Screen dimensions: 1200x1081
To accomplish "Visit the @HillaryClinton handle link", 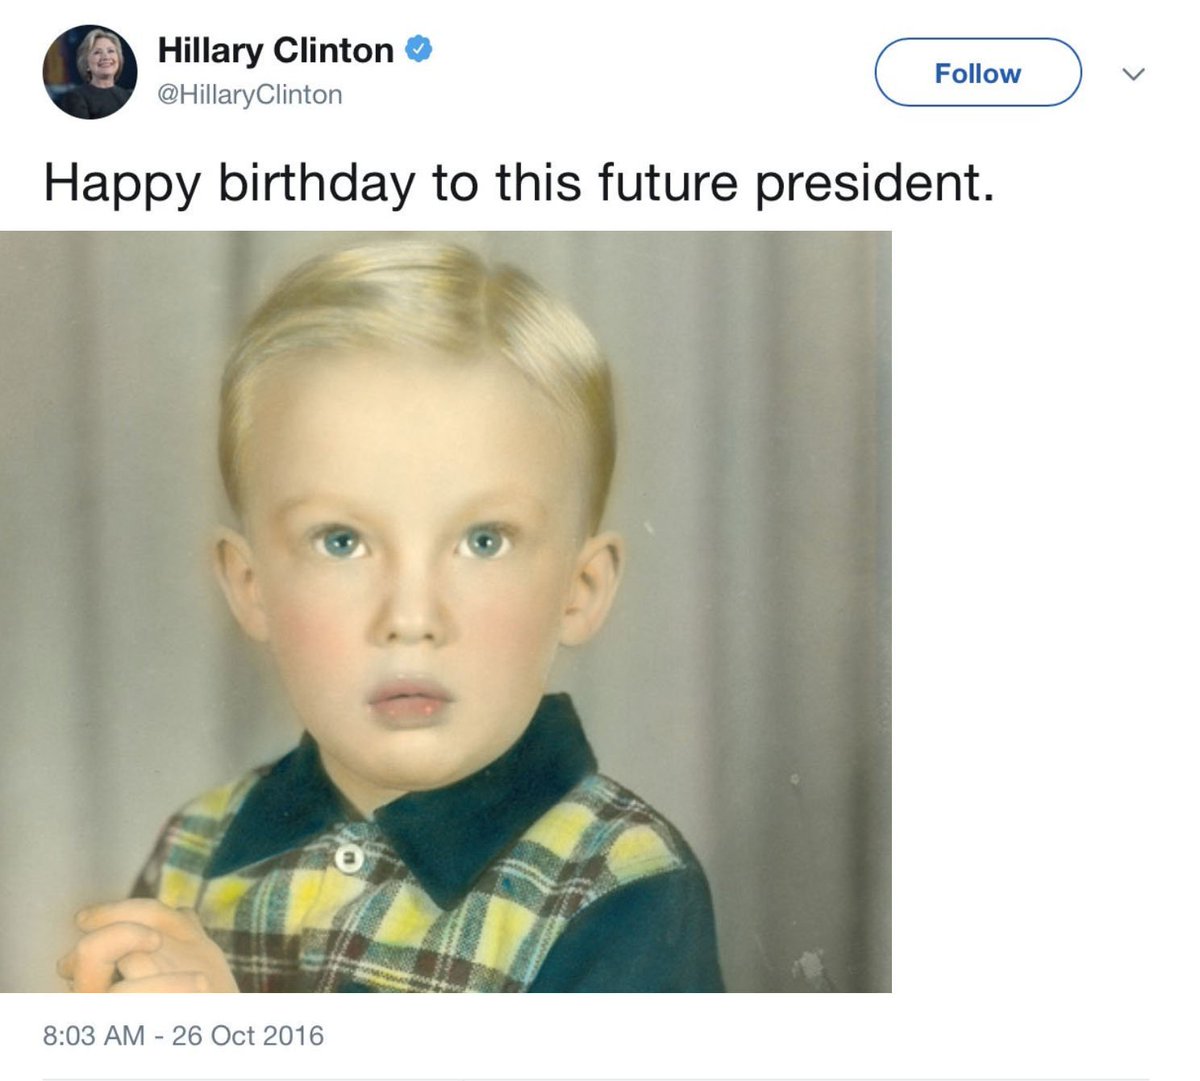I will [250, 95].
